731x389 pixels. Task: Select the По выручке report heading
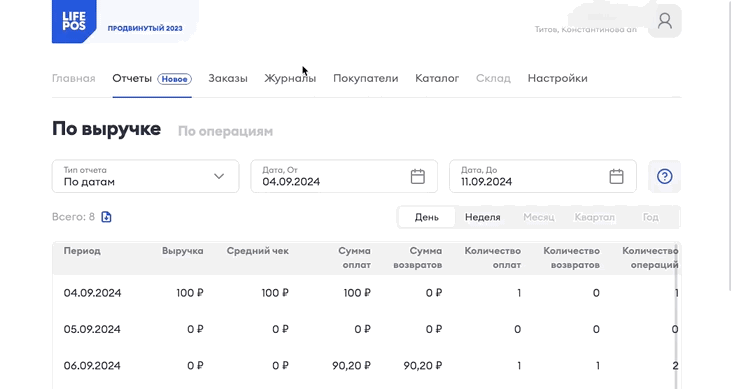pos(106,129)
